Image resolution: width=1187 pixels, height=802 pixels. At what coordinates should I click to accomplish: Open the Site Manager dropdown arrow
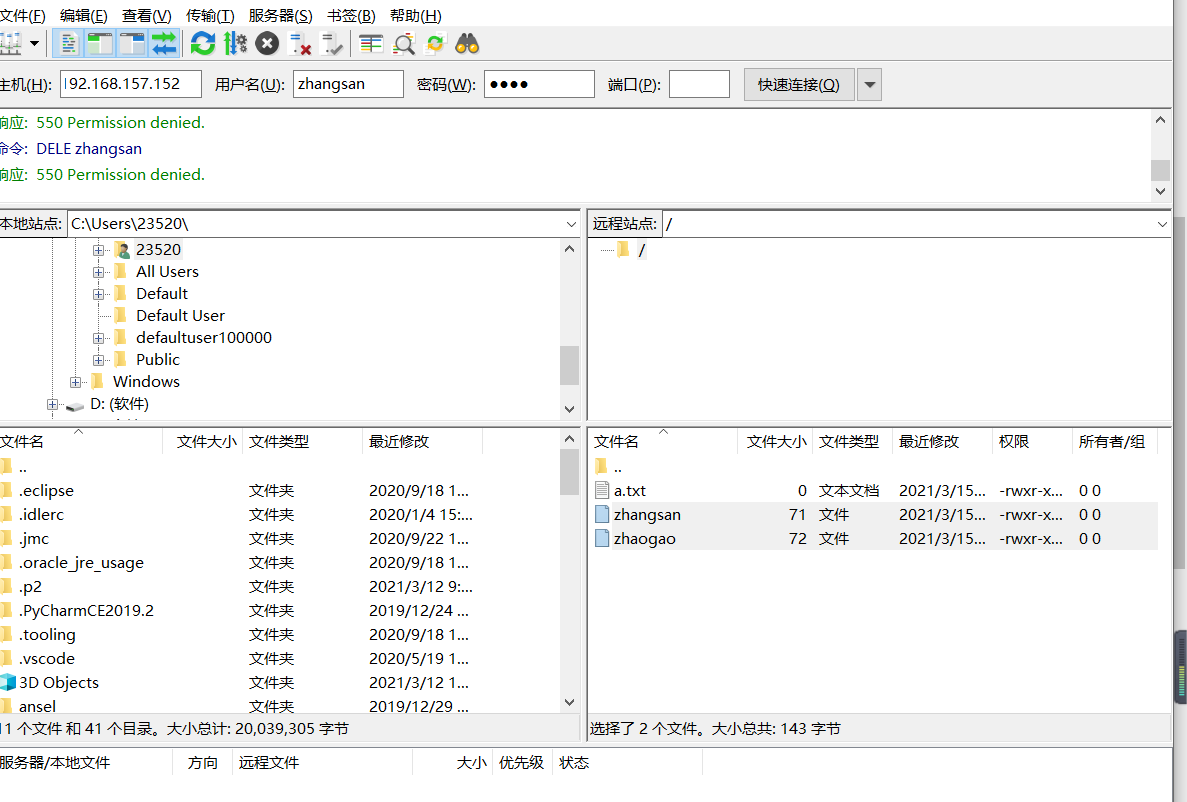[x=35, y=44]
